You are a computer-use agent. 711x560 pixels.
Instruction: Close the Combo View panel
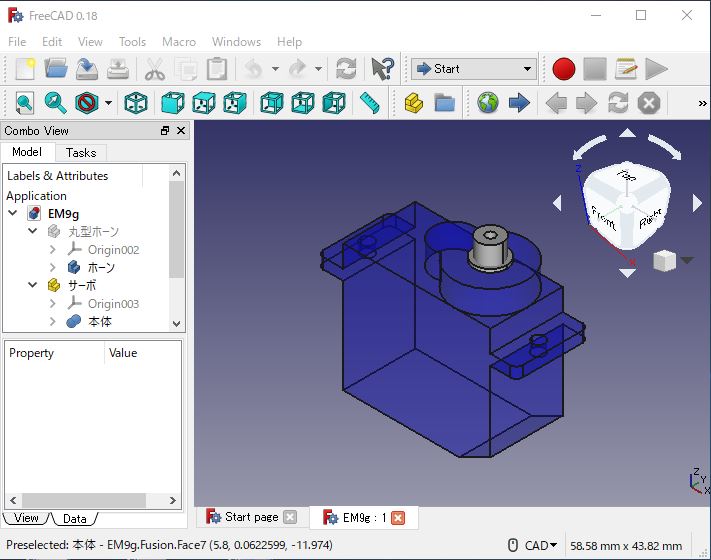[181, 131]
